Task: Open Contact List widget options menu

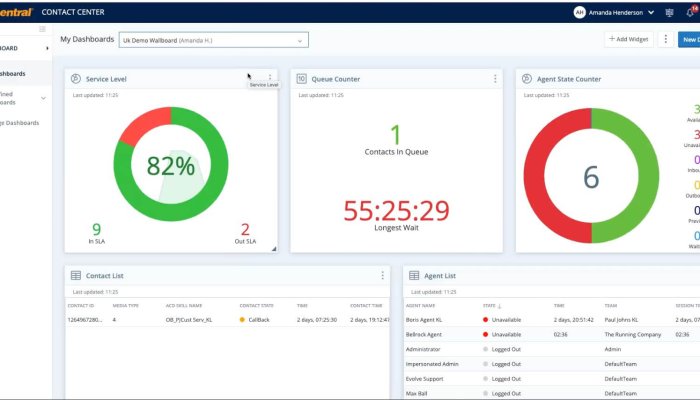Action: click(383, 275)
